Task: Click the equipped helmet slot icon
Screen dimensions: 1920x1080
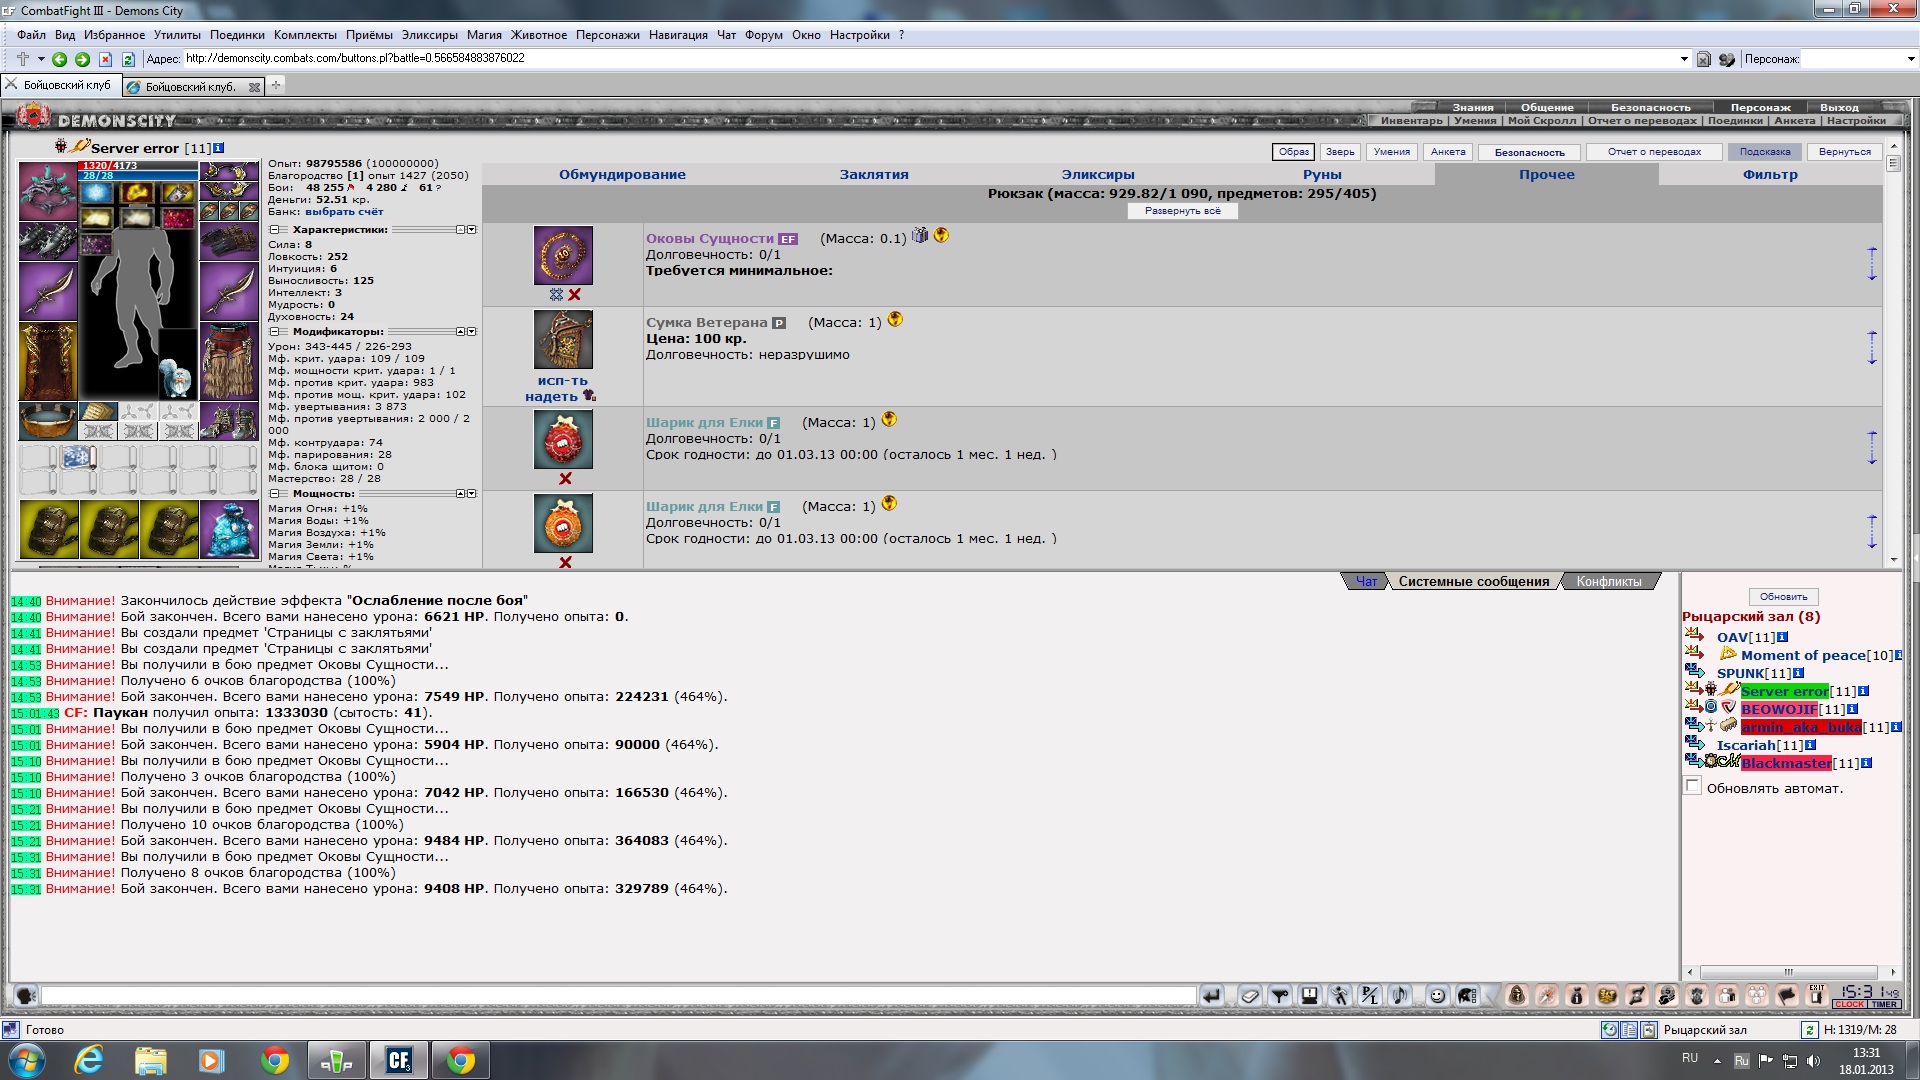Action: (x=48, y=191)
